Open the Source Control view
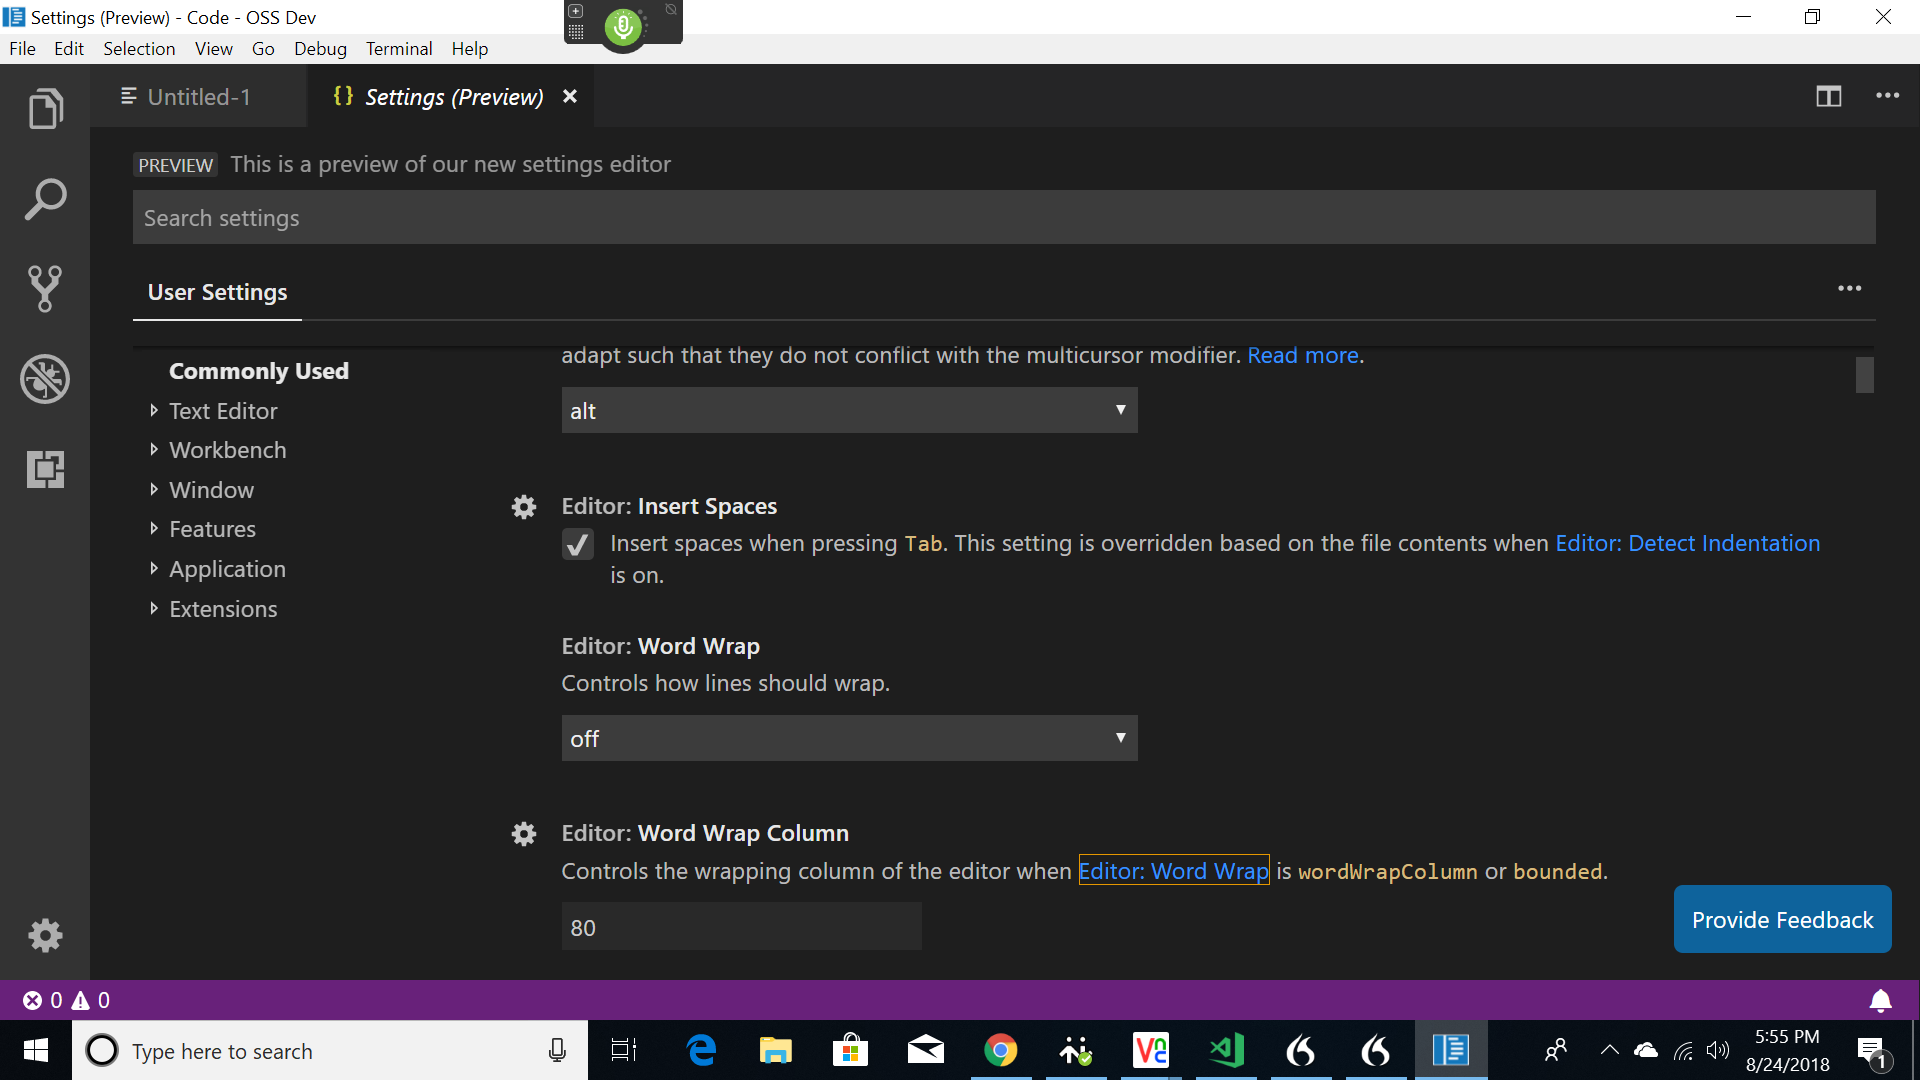The width and height of the screenshot is (1920, 1080). click(x=45, y=288)
